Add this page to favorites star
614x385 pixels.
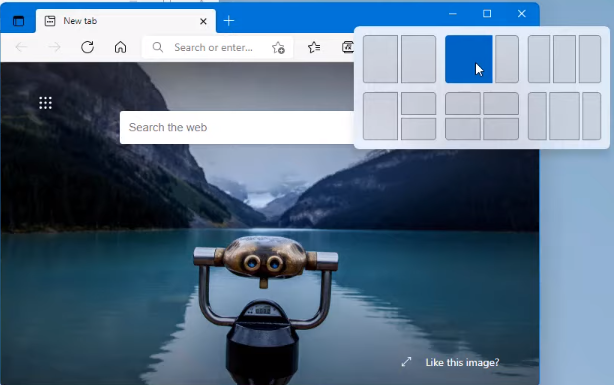tap(278, 48)
